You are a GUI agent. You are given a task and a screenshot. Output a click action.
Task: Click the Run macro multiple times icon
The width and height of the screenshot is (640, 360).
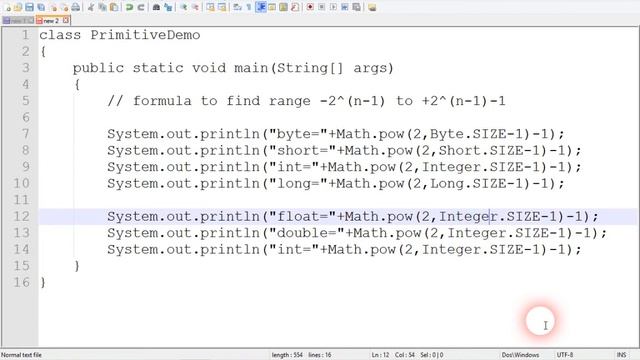point(345,7)
